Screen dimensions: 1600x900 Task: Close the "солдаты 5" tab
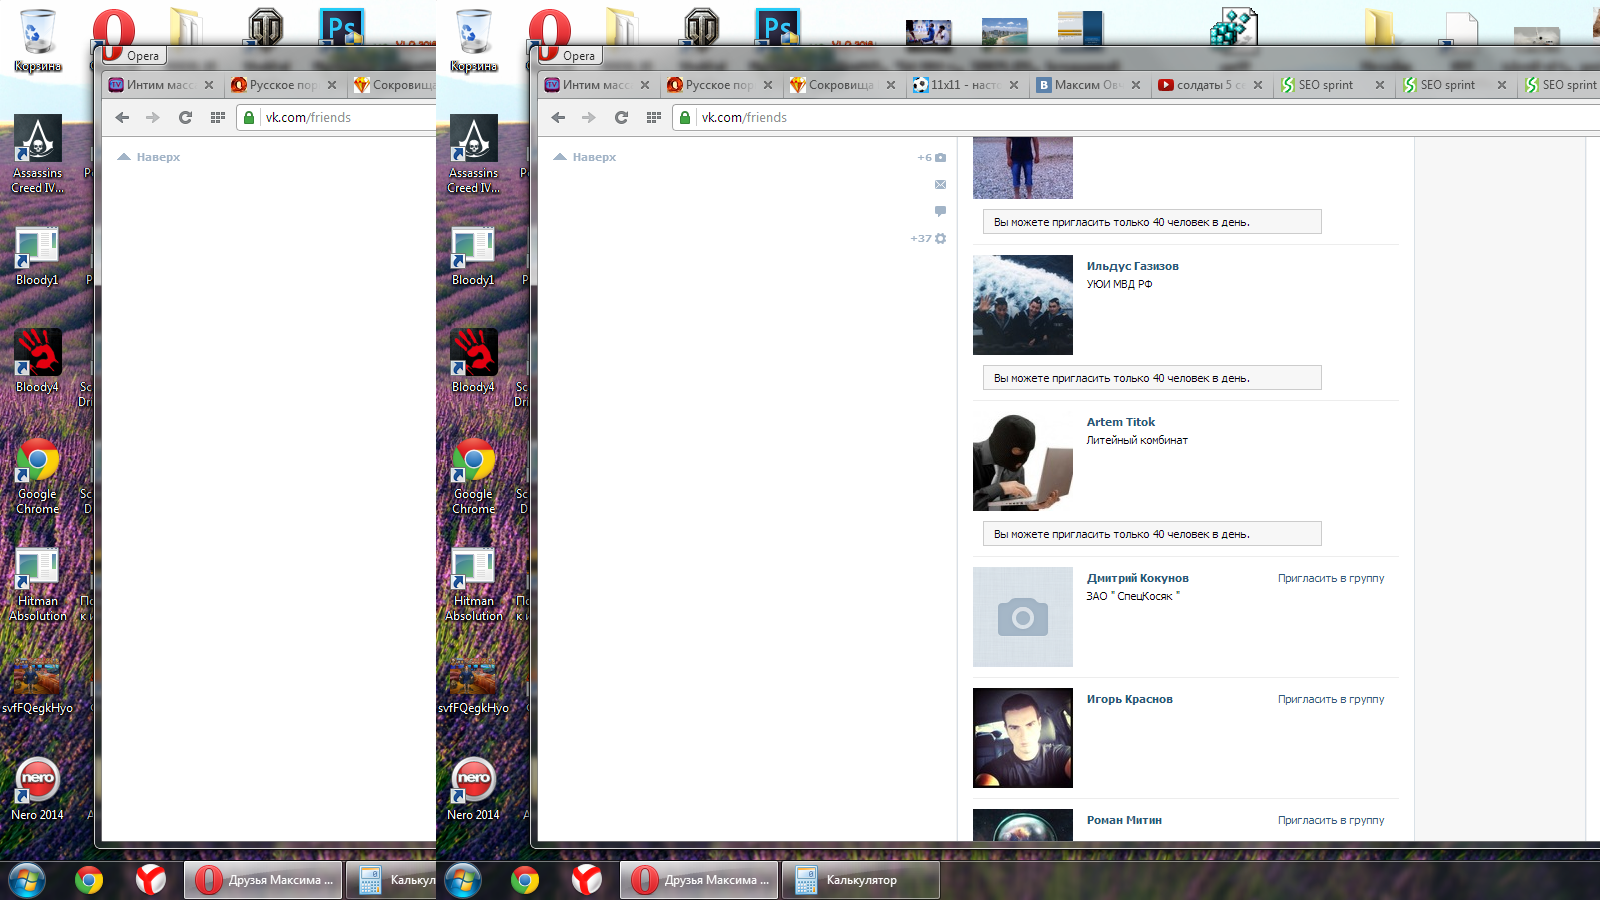1258,85
